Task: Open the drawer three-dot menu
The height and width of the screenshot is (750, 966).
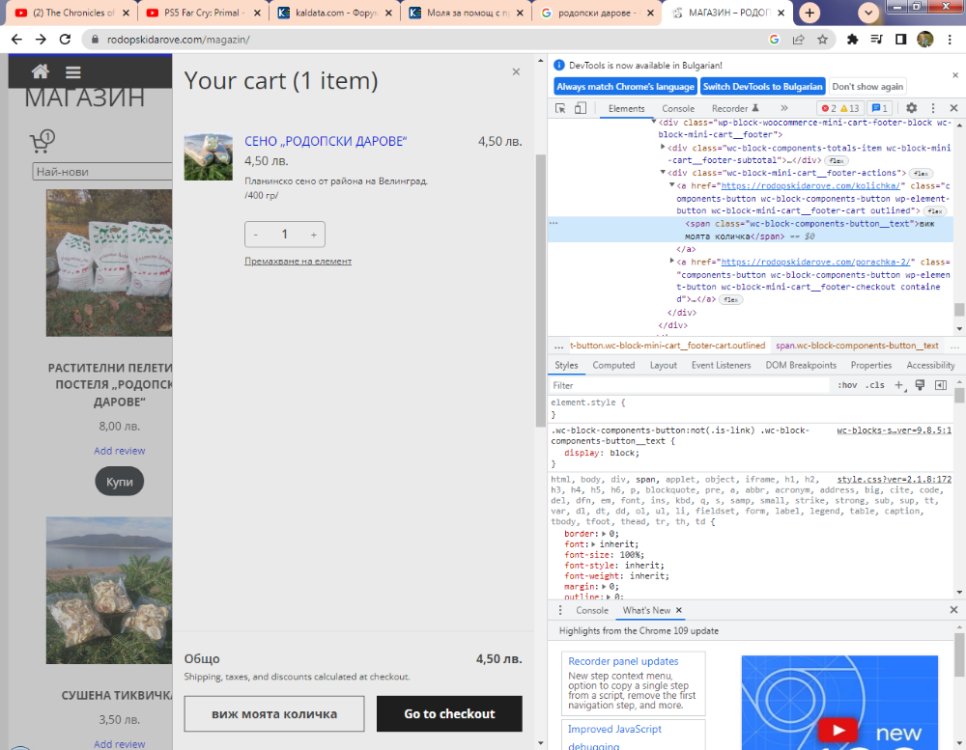Action: [560, 610]
